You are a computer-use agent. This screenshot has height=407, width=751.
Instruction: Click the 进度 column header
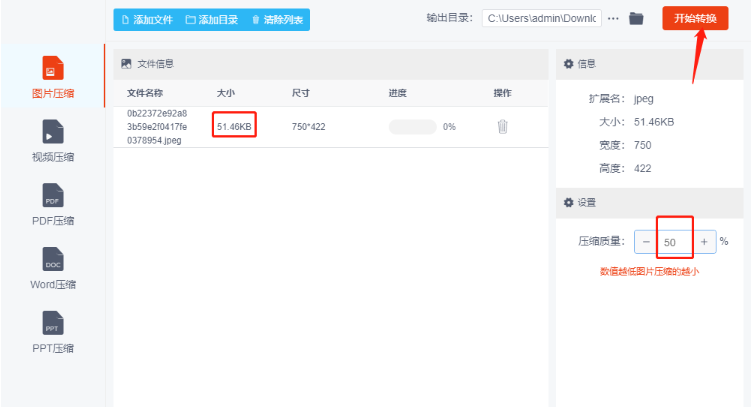click(x=398, y=93)
